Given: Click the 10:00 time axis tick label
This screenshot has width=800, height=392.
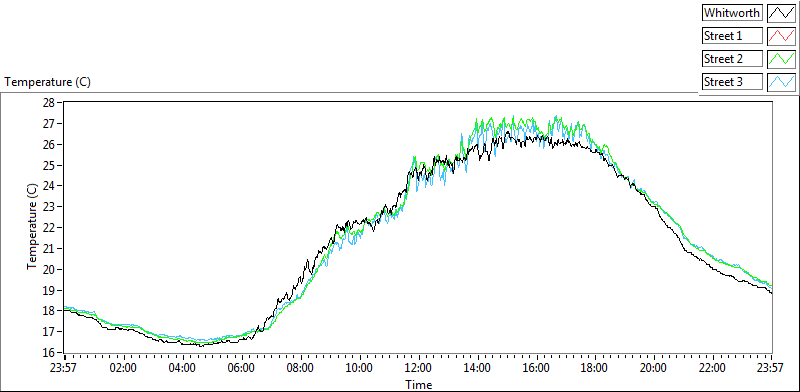Looking at the screenshot, I should 359,368.
